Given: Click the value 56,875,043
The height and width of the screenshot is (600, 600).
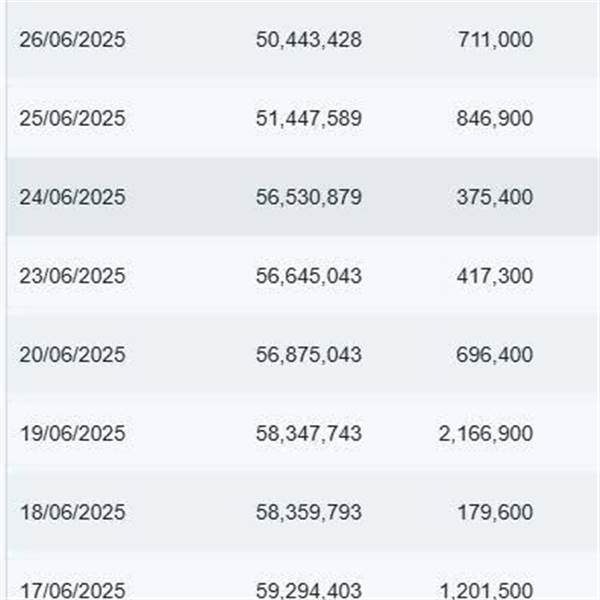Looking at the screenshot, I should pyautogui.click(x=308, y=355).
